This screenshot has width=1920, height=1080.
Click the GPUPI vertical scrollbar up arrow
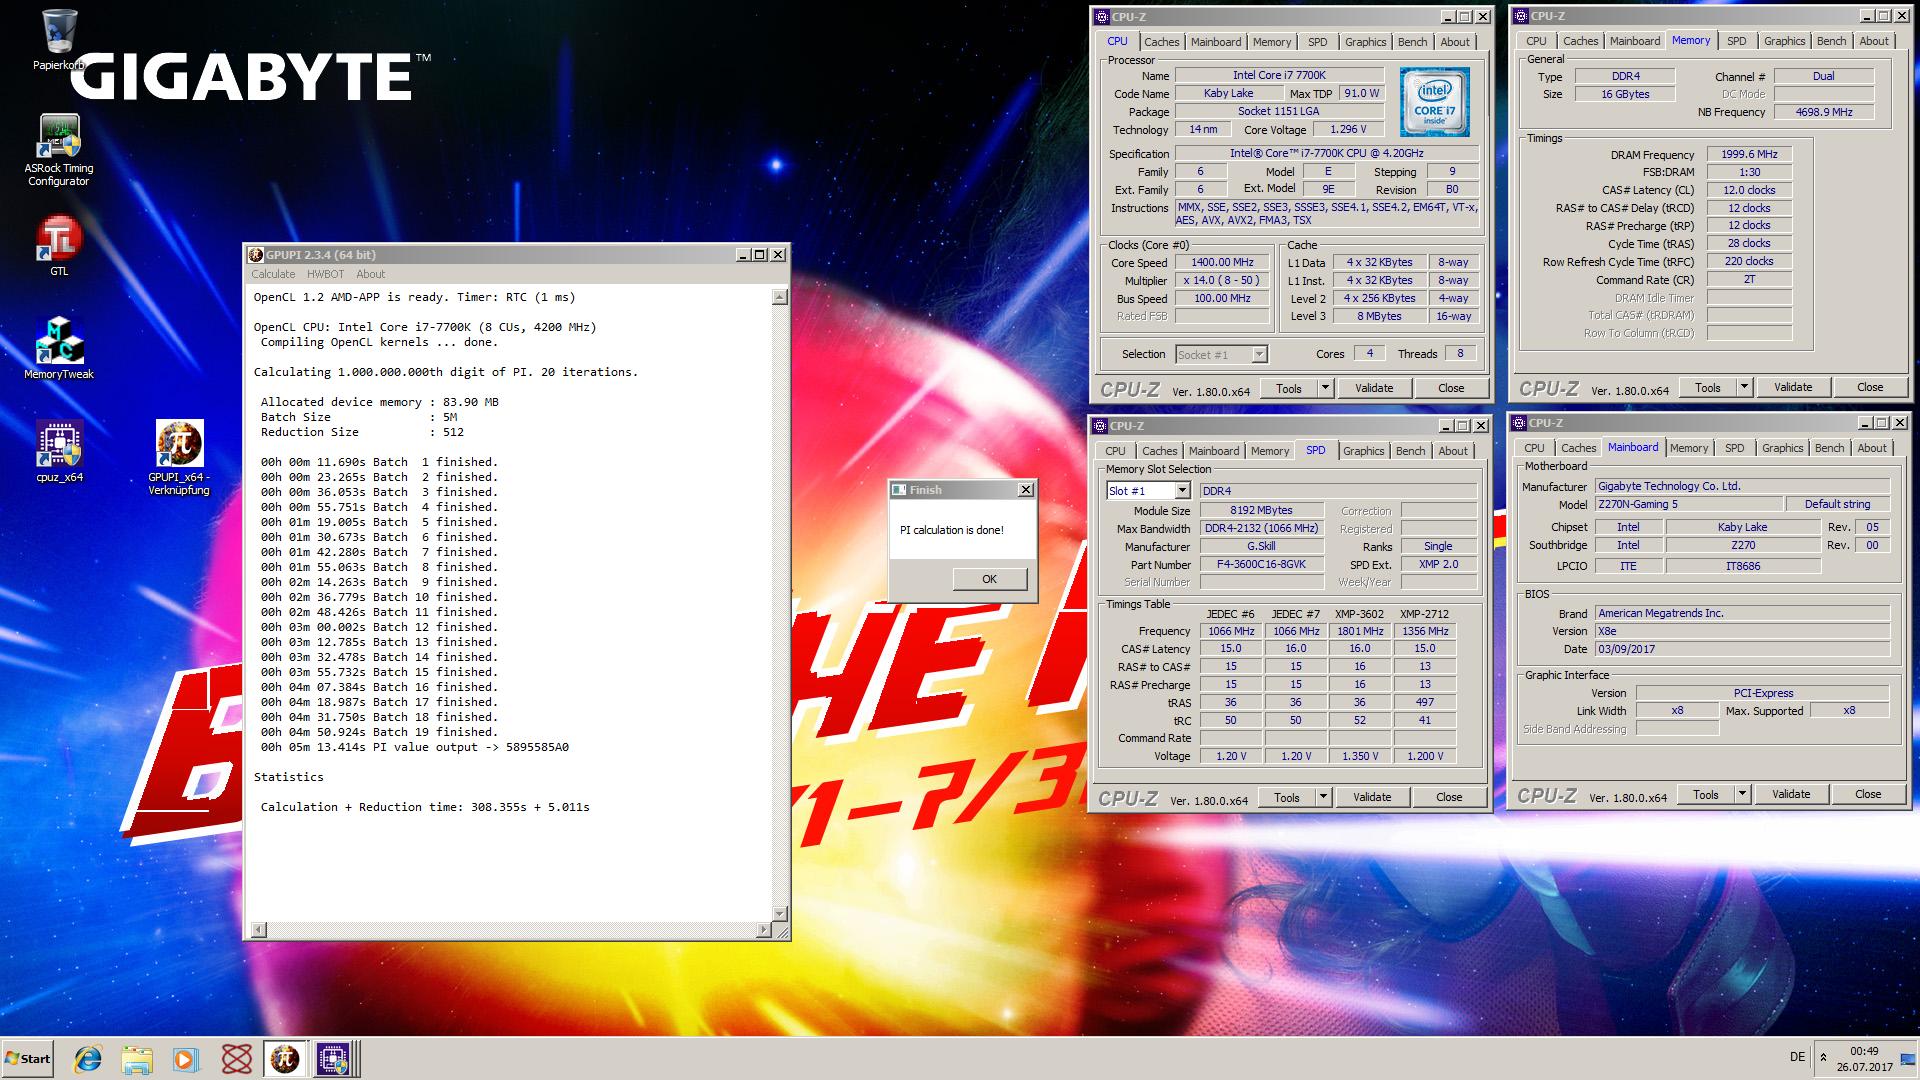780,297
